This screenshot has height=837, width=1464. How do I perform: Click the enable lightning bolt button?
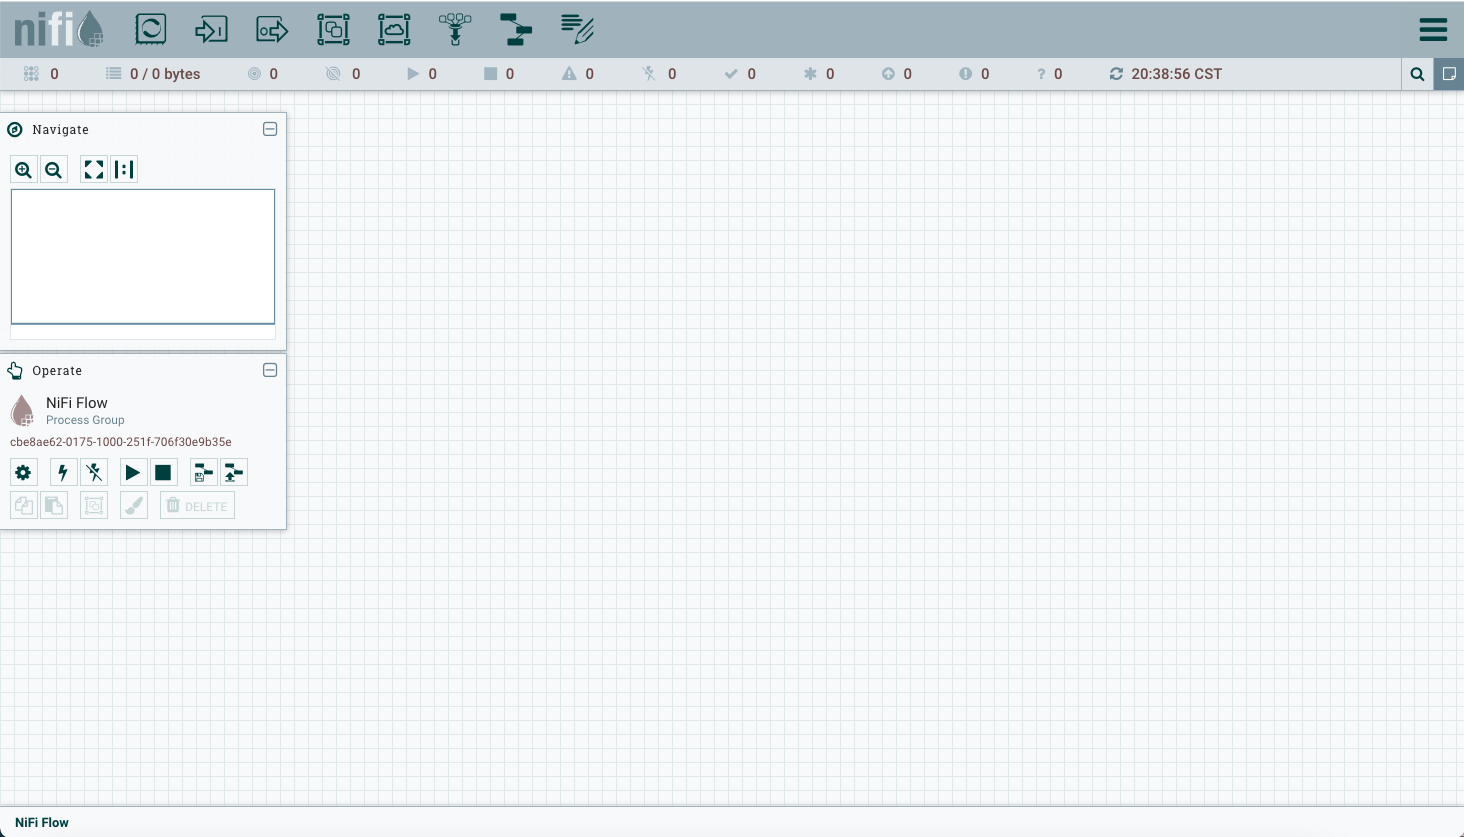pyautogui.click(x=63, y=472)
